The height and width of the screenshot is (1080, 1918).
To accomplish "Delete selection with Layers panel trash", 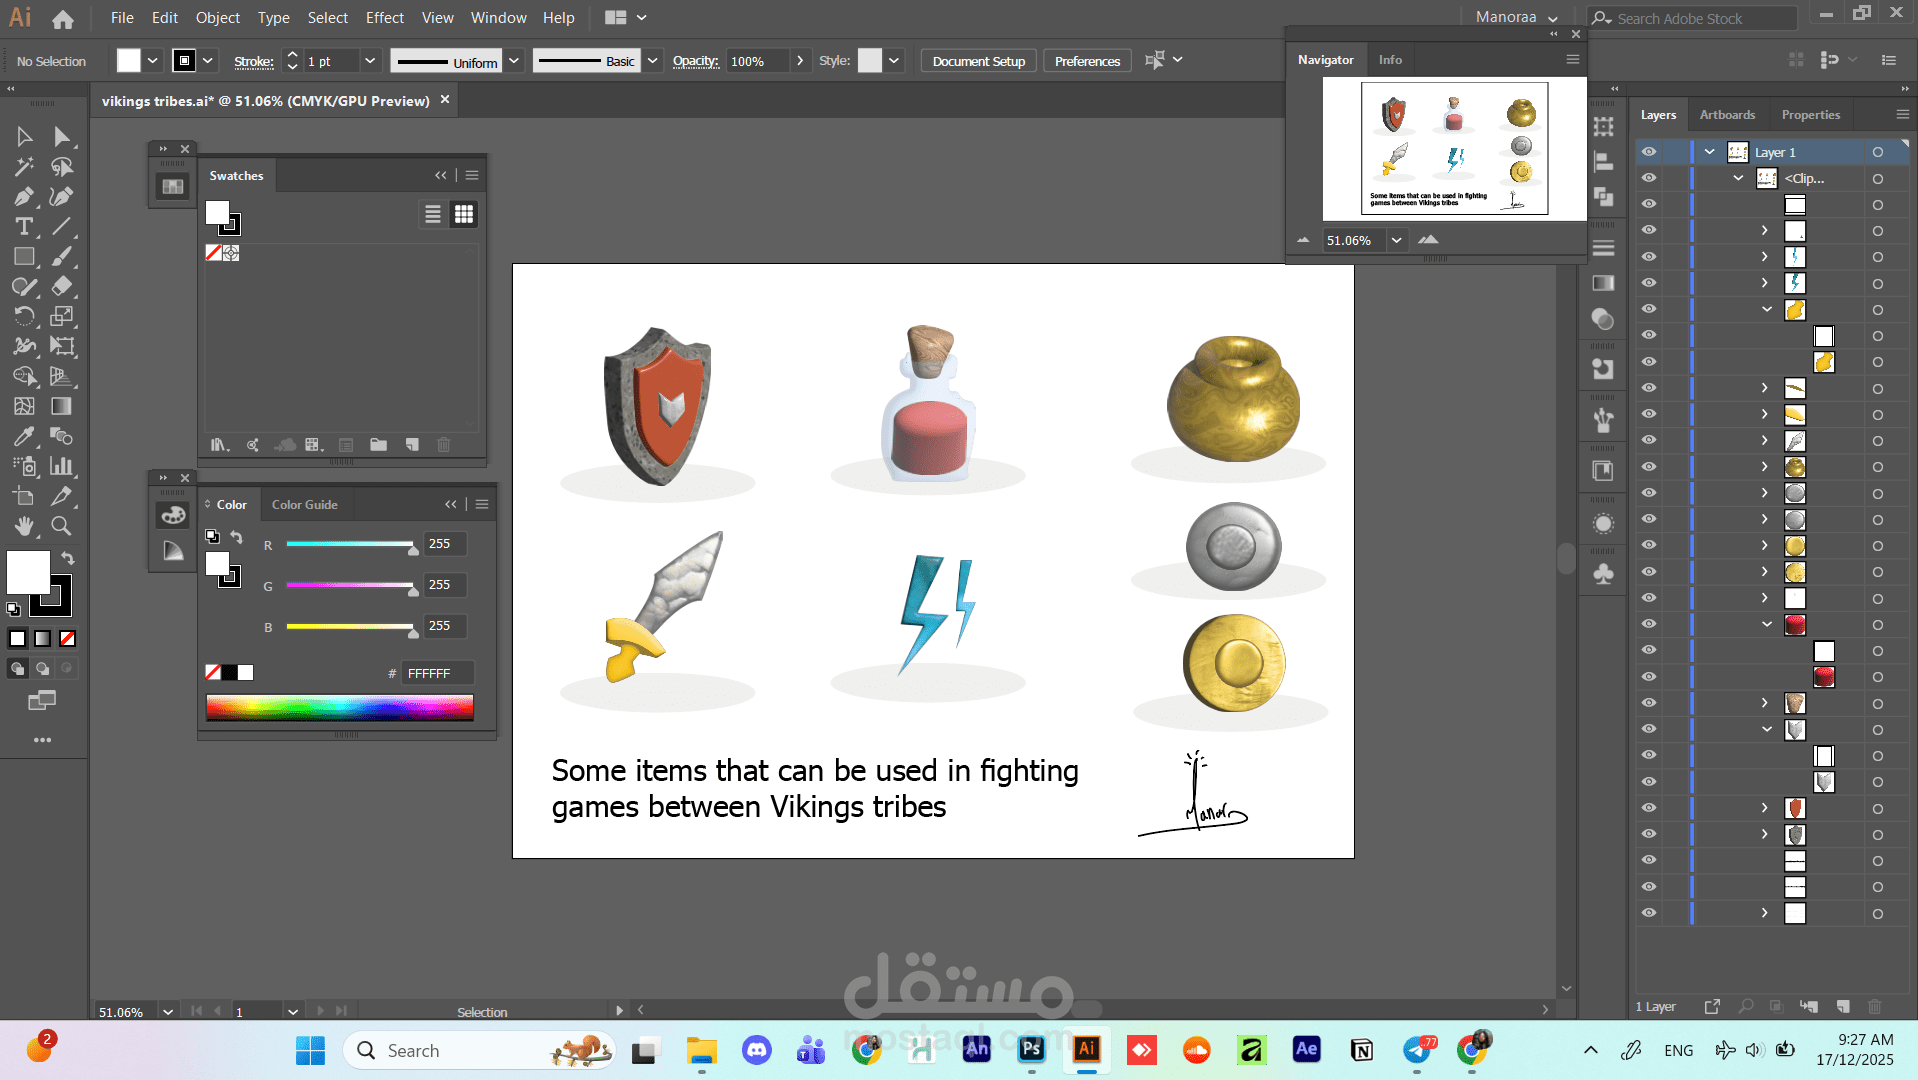I will pos(1875,1006).
